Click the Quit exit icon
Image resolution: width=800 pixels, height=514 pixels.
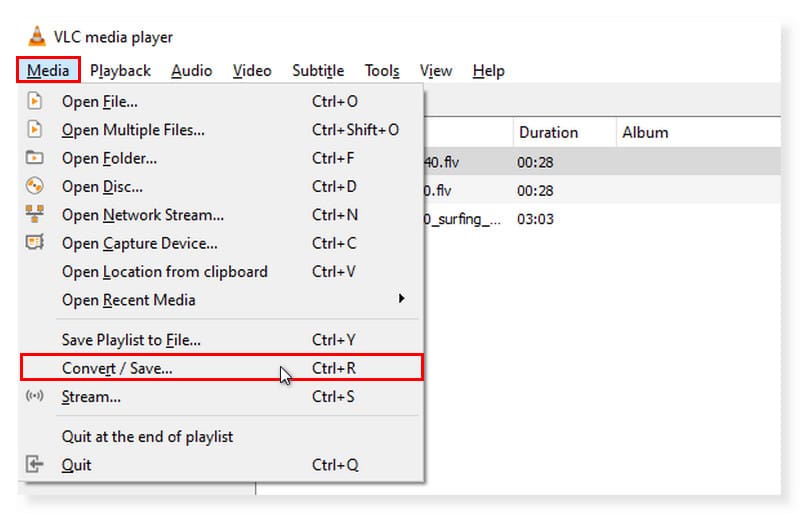35,465
